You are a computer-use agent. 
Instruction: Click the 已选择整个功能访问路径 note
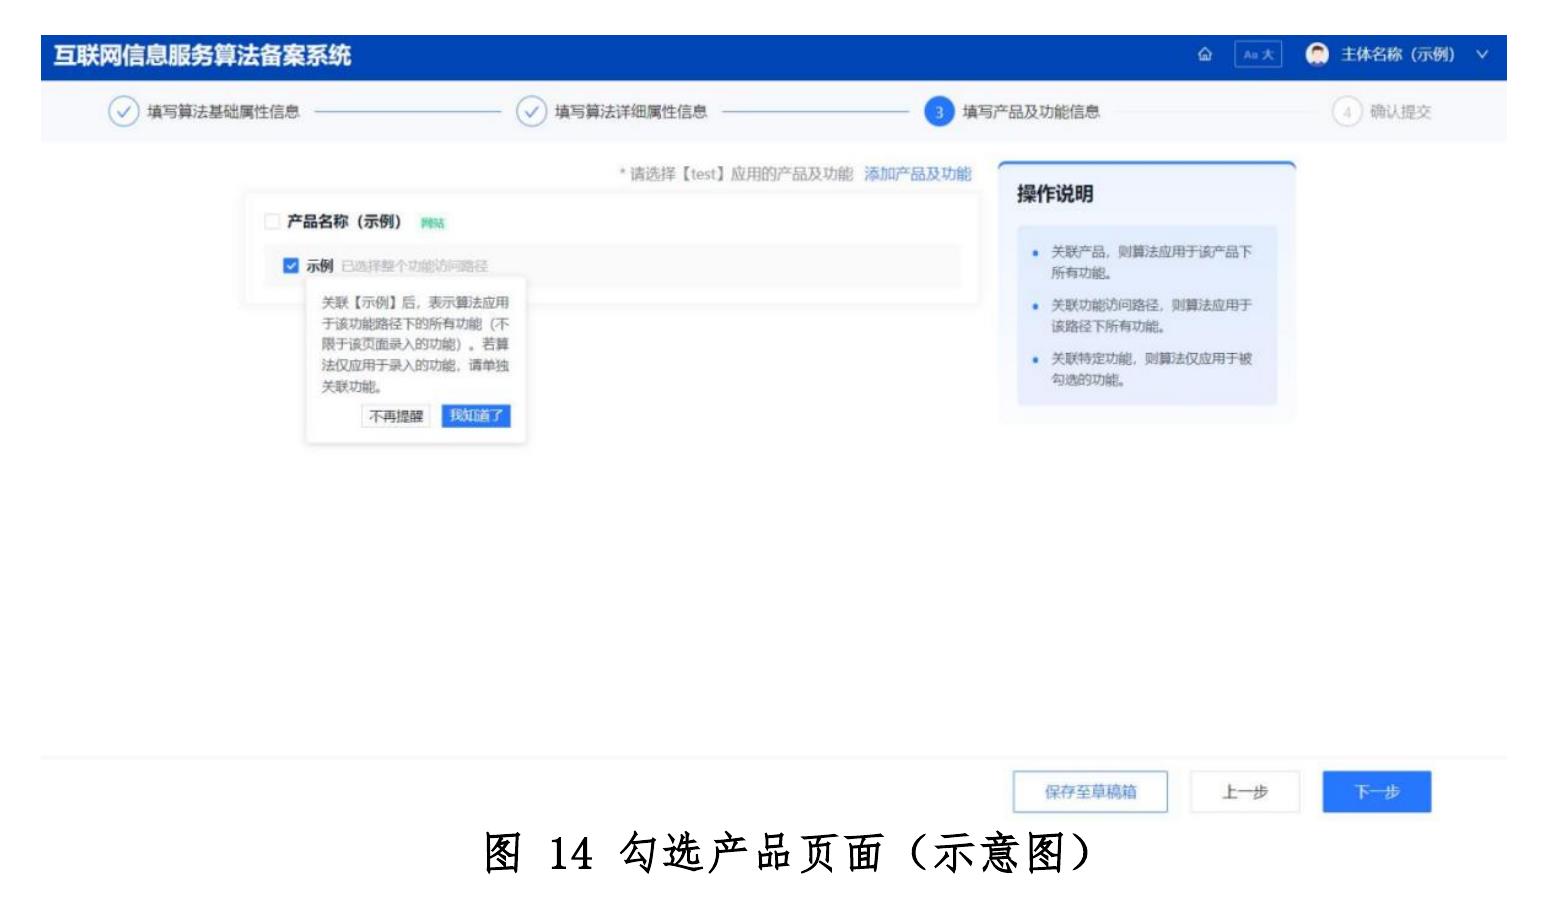coord(415,266)
